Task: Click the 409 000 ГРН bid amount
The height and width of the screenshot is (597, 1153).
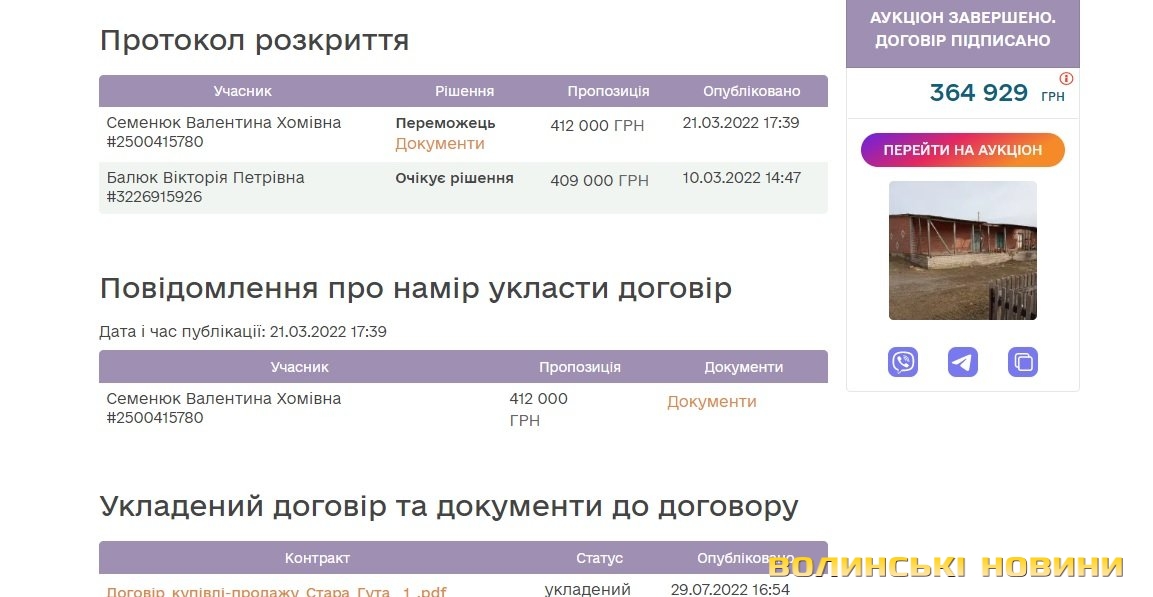Action: (599, 181)
